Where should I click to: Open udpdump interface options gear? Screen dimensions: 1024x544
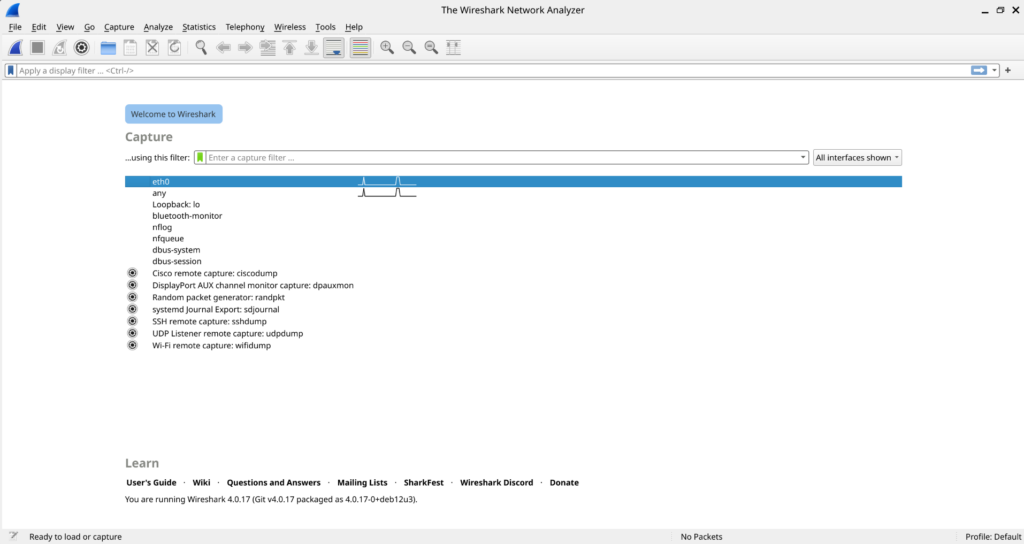coord(133,333)
